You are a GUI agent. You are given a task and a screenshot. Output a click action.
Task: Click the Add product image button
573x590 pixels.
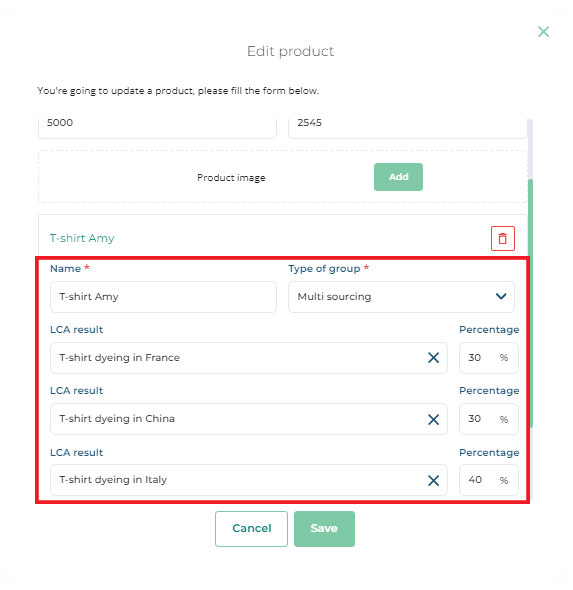click(398, 177)
